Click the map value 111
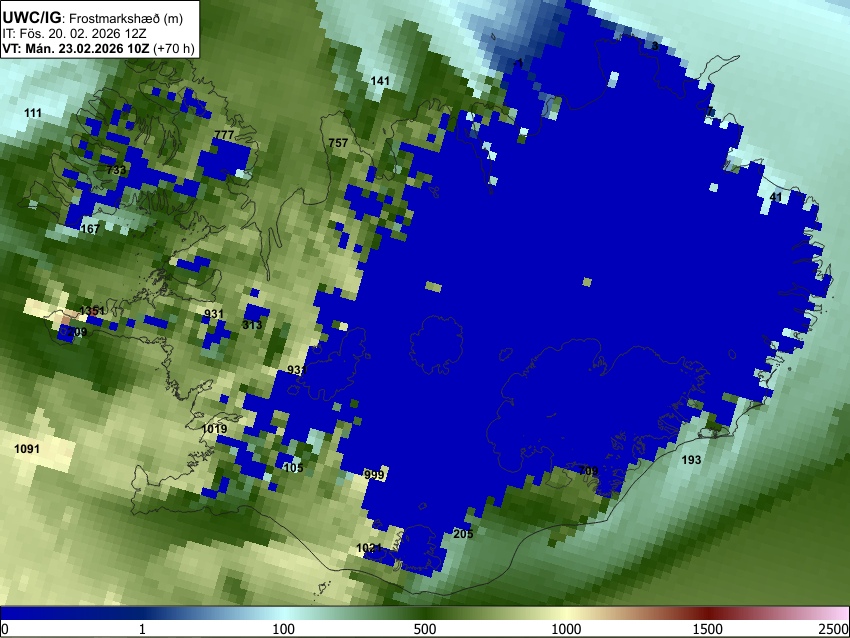 point(33,113)
